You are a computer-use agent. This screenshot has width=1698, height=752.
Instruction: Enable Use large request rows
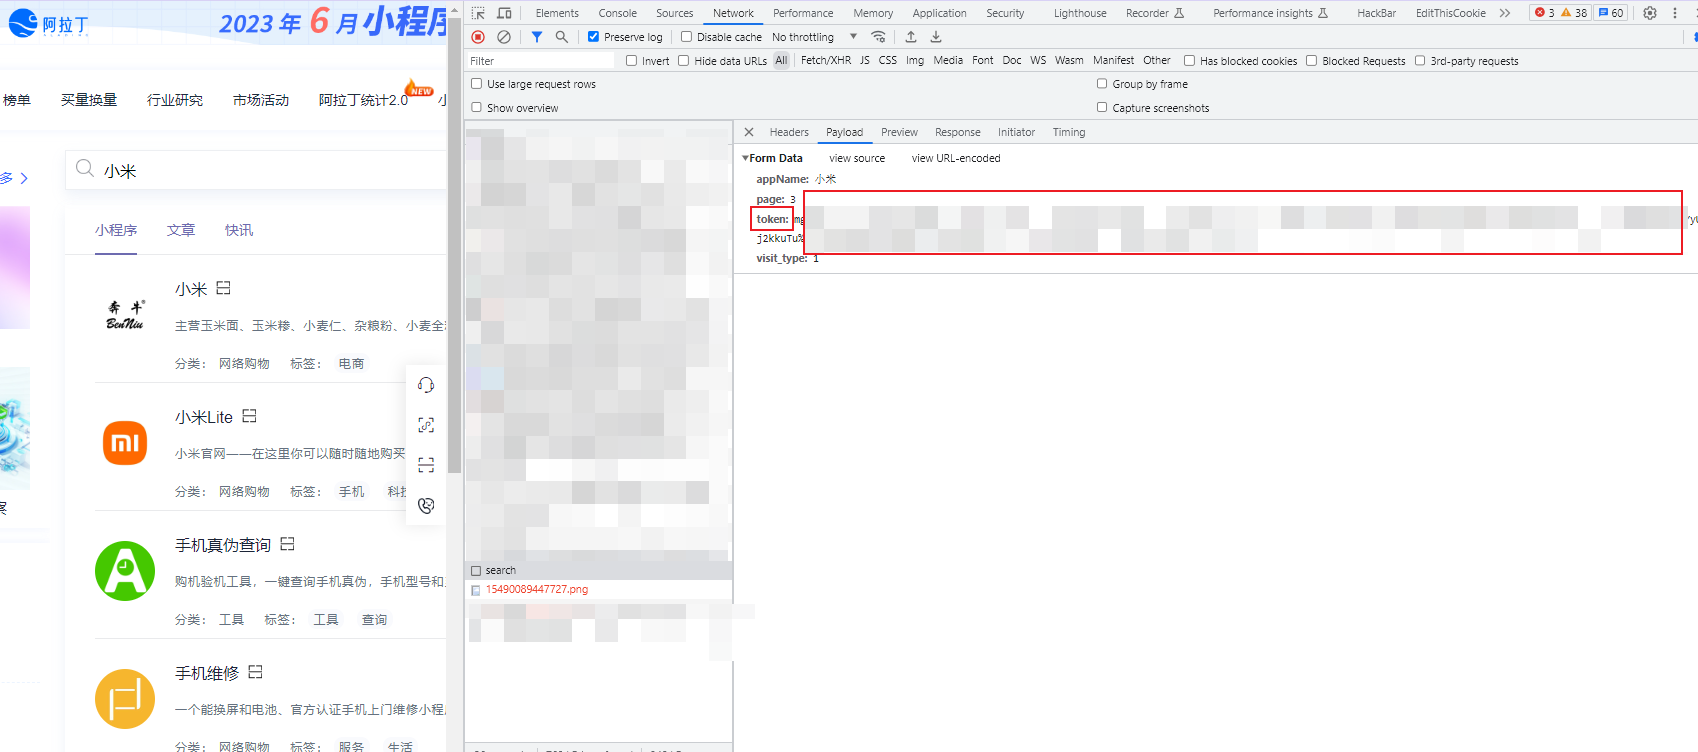tap(477, 84)
